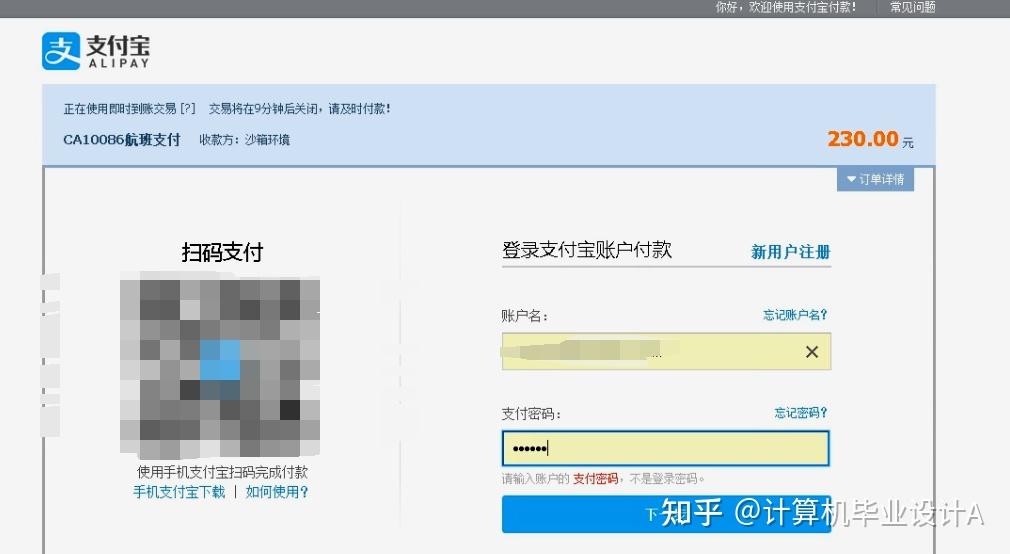This screenshot has height=554, width=1010.
Task: Select the 收款方: 沙箱环境 payee text
Action: (x=244, y=140)
